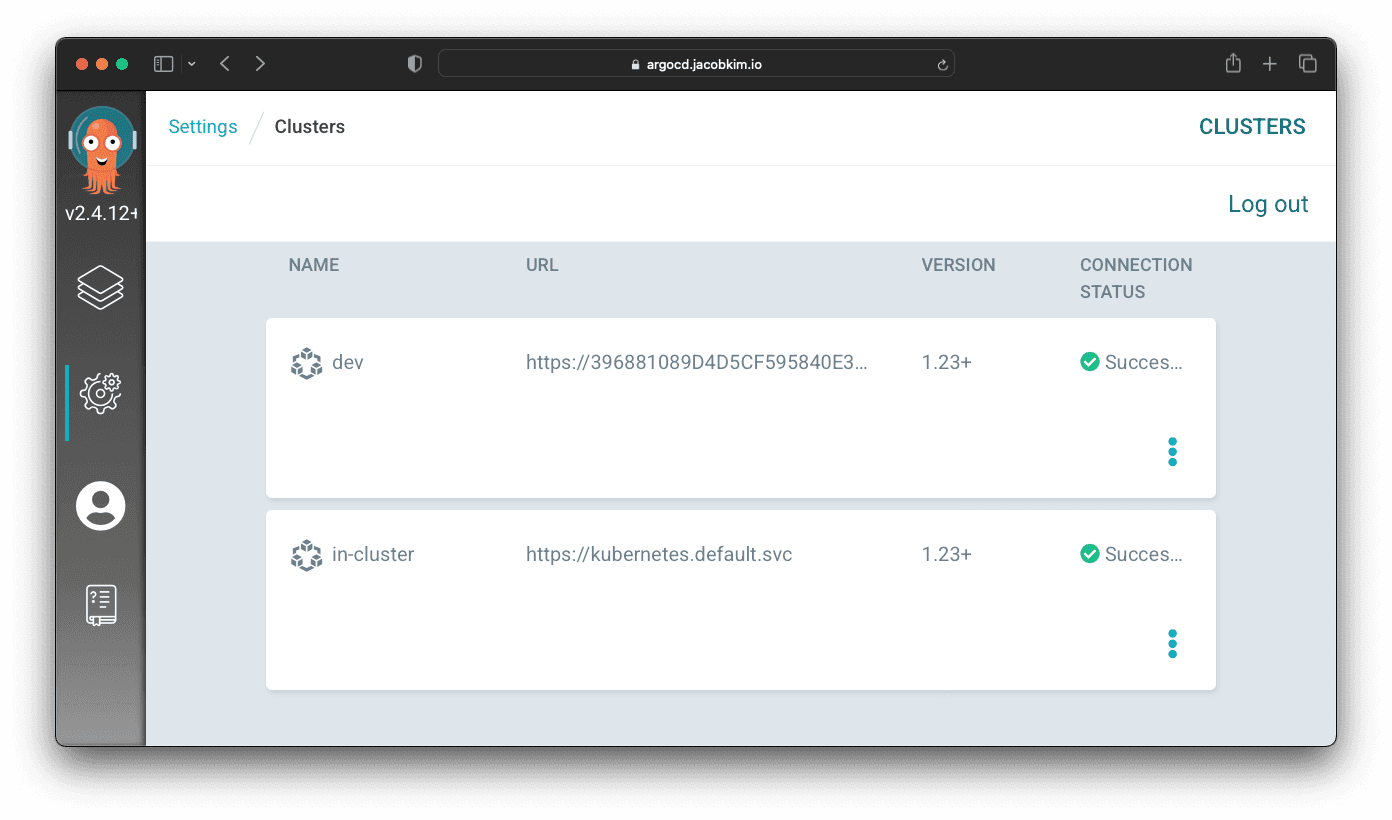Screen dimensions: 1392x820
Task: Open the Documentation help icon in sidebar
Action: tap(100, 604)
